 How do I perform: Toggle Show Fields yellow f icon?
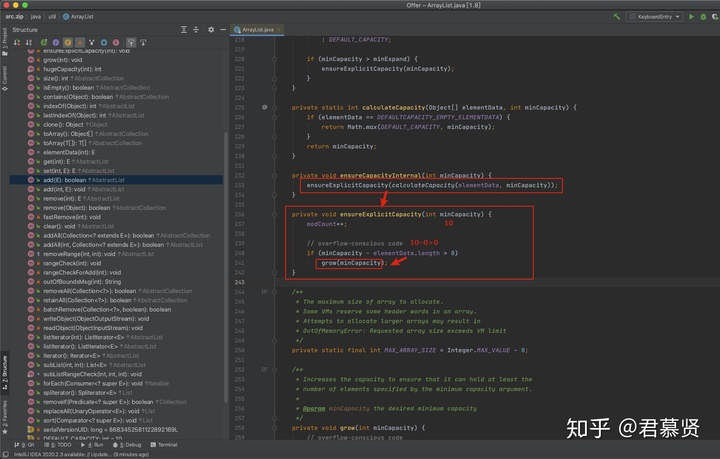(68, 42)
